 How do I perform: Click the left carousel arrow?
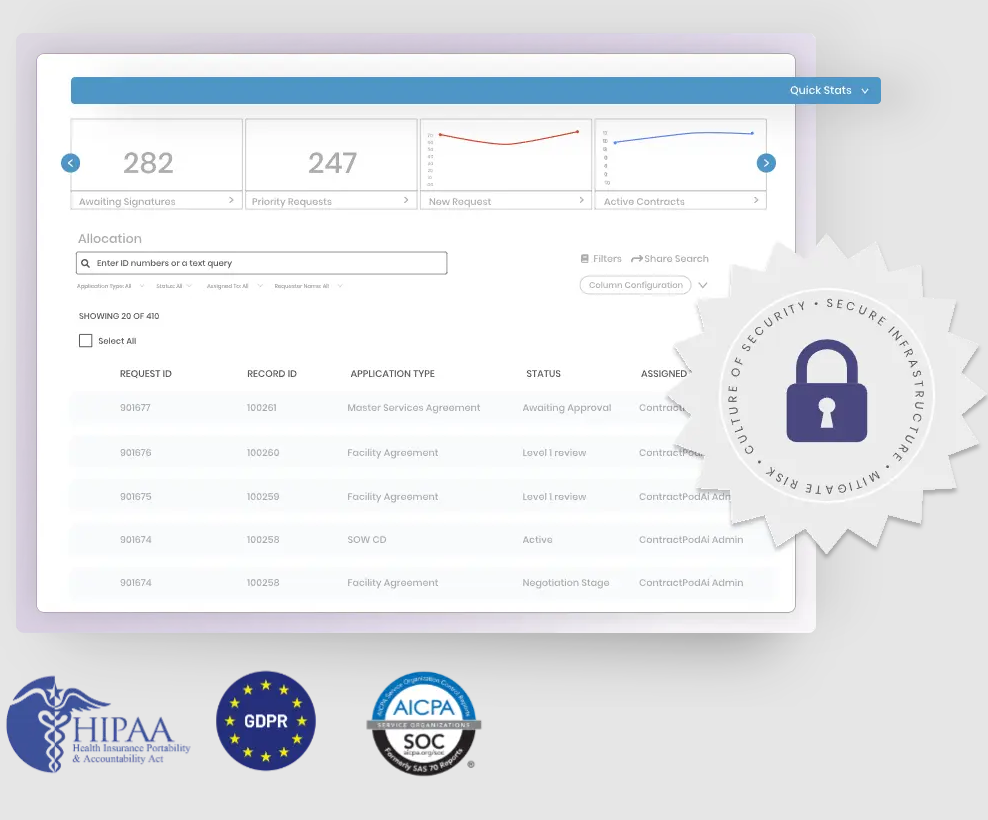70,162
